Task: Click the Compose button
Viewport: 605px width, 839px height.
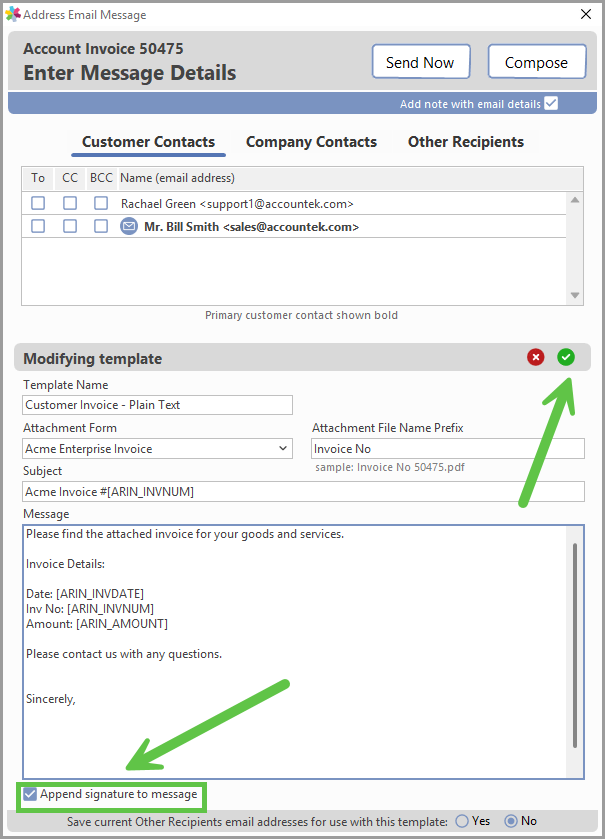Action: click(x=537, y=62)
